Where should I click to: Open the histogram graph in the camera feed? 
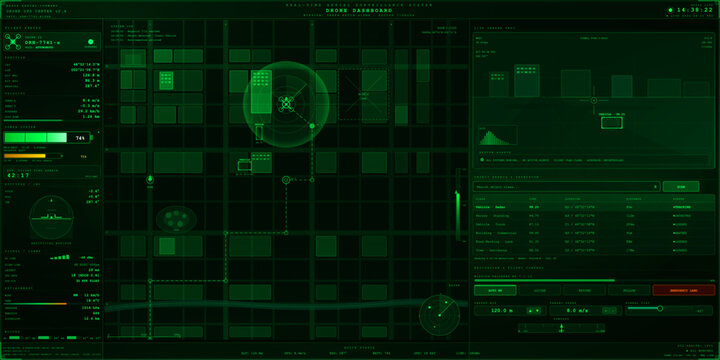498,135
